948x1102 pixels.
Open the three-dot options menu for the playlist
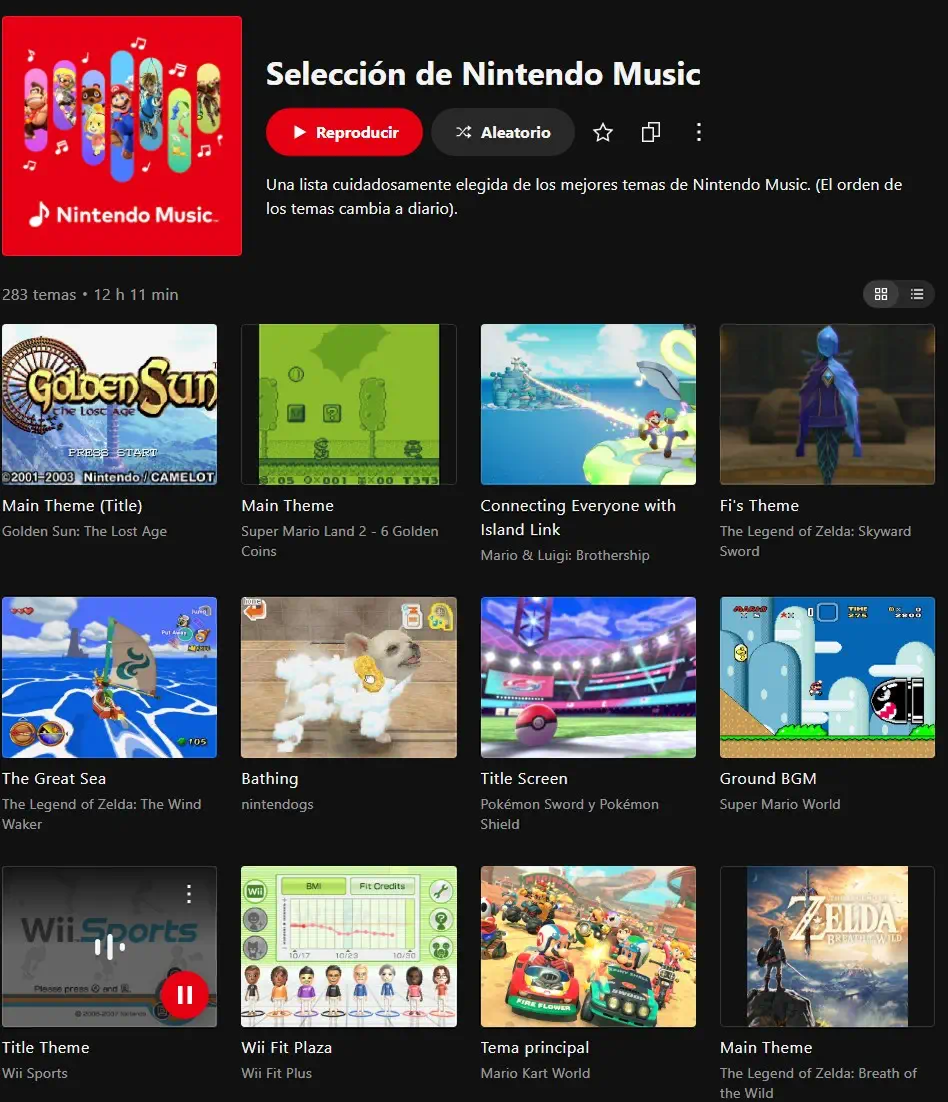699,132
